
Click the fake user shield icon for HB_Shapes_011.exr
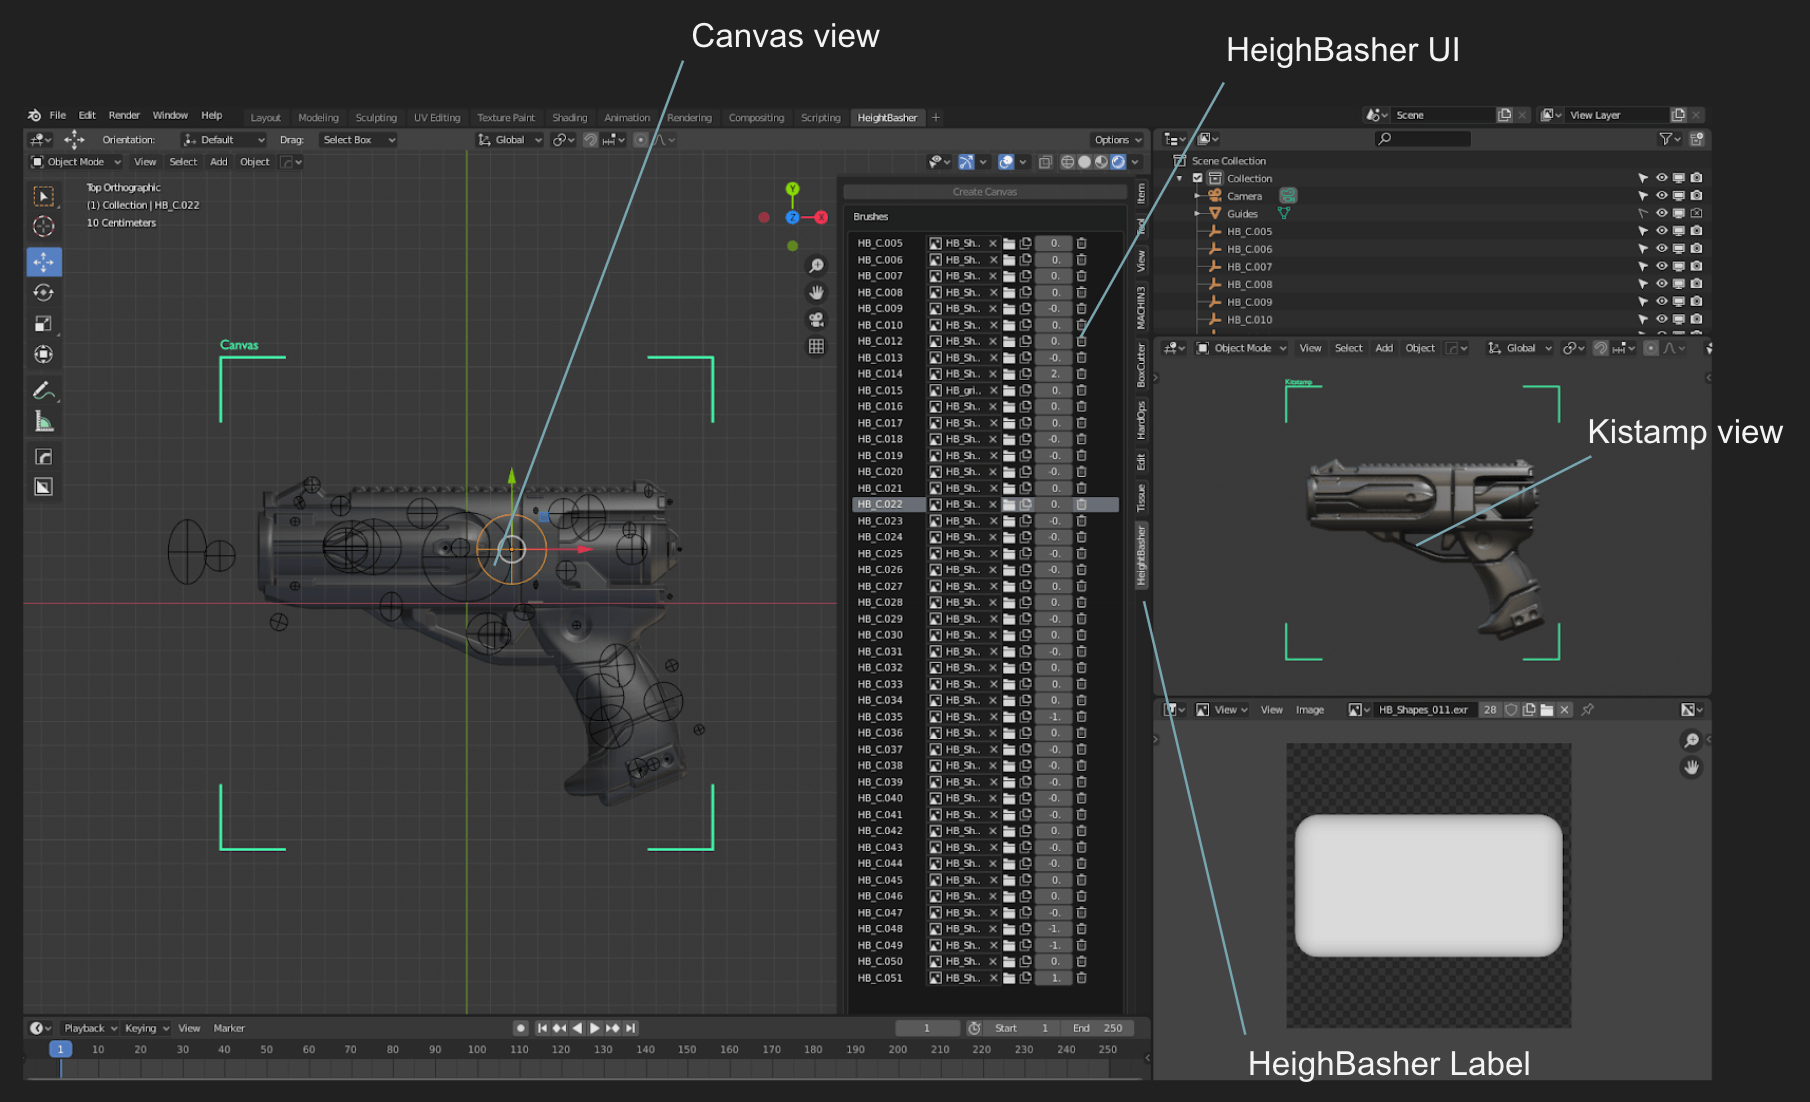(1511, 710)
